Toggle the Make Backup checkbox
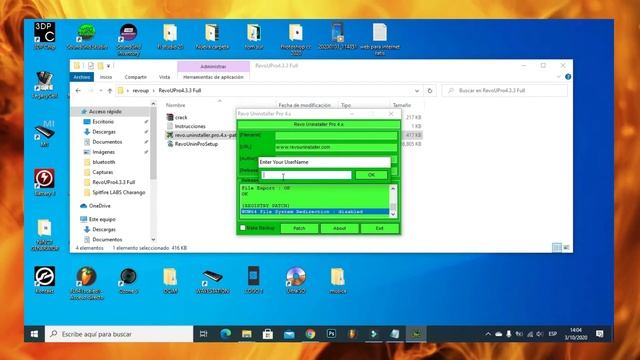Image resolution: width=640 pixels, height=360 pixels. (243, 228)
